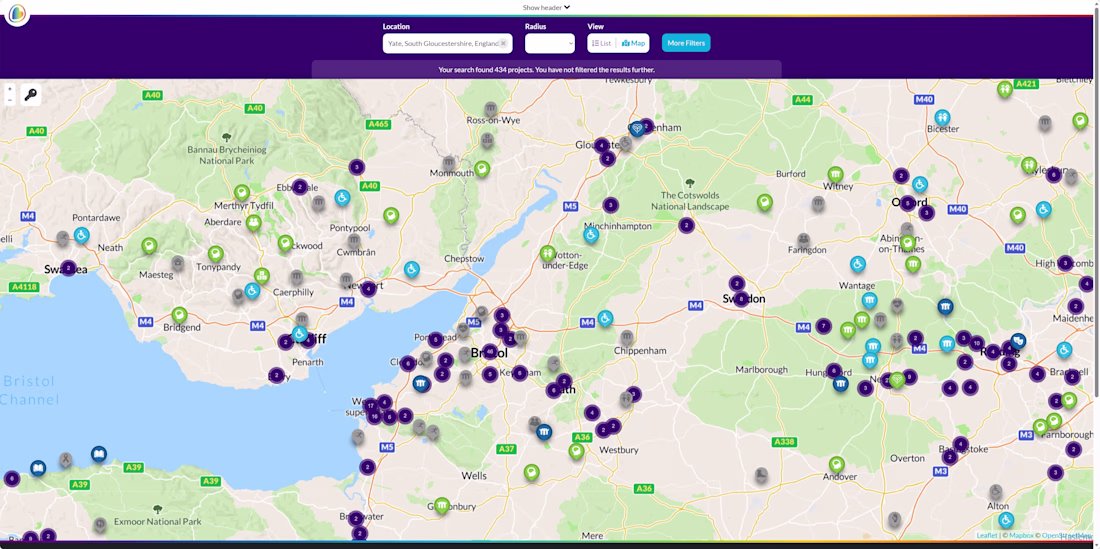Click green people pin at Wotton-under-Edge
The image size is (1100, 549).
[x=548, y=253]
